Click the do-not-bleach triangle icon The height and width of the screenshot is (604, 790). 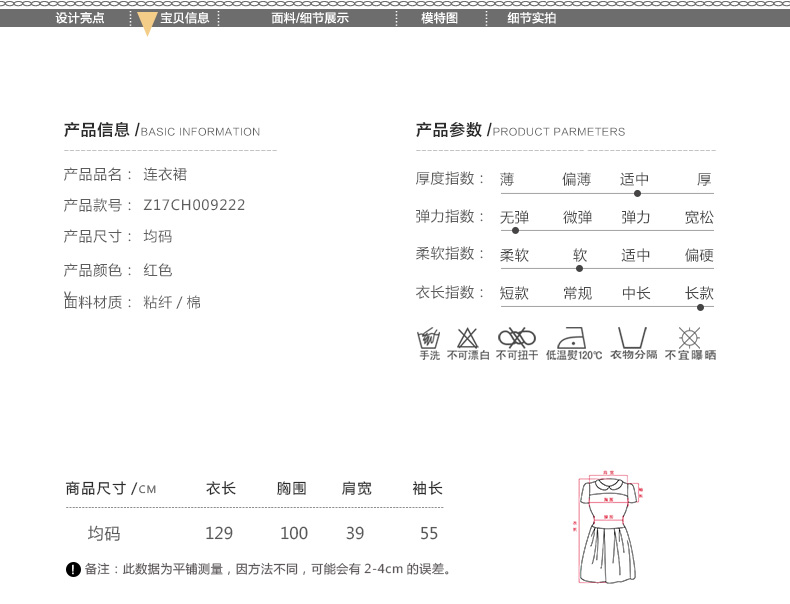[467, 337]
